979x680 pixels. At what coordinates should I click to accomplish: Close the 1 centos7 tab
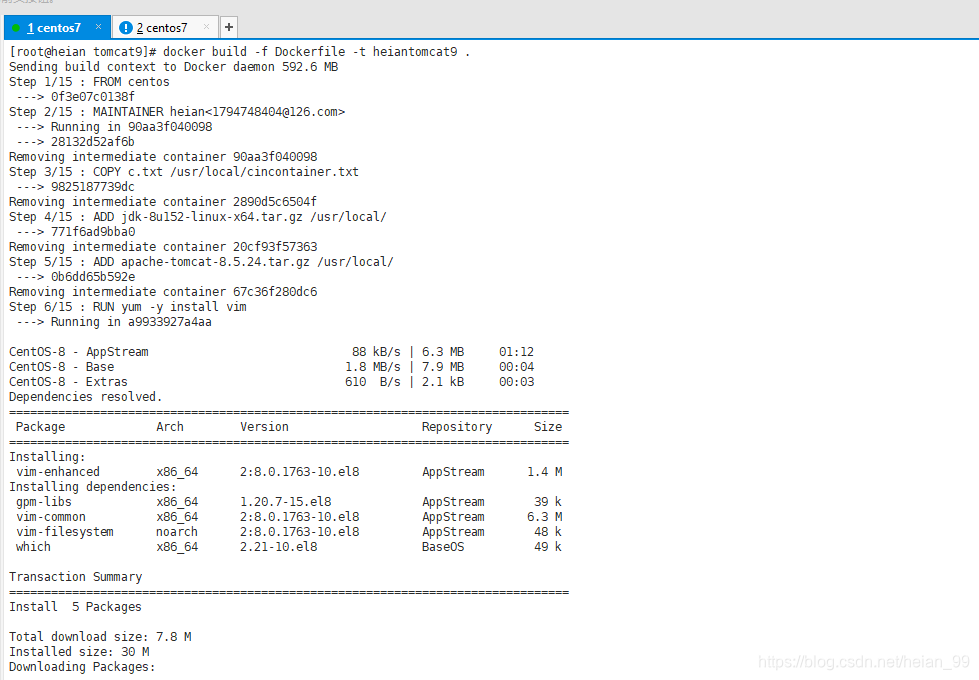(98, 27)
